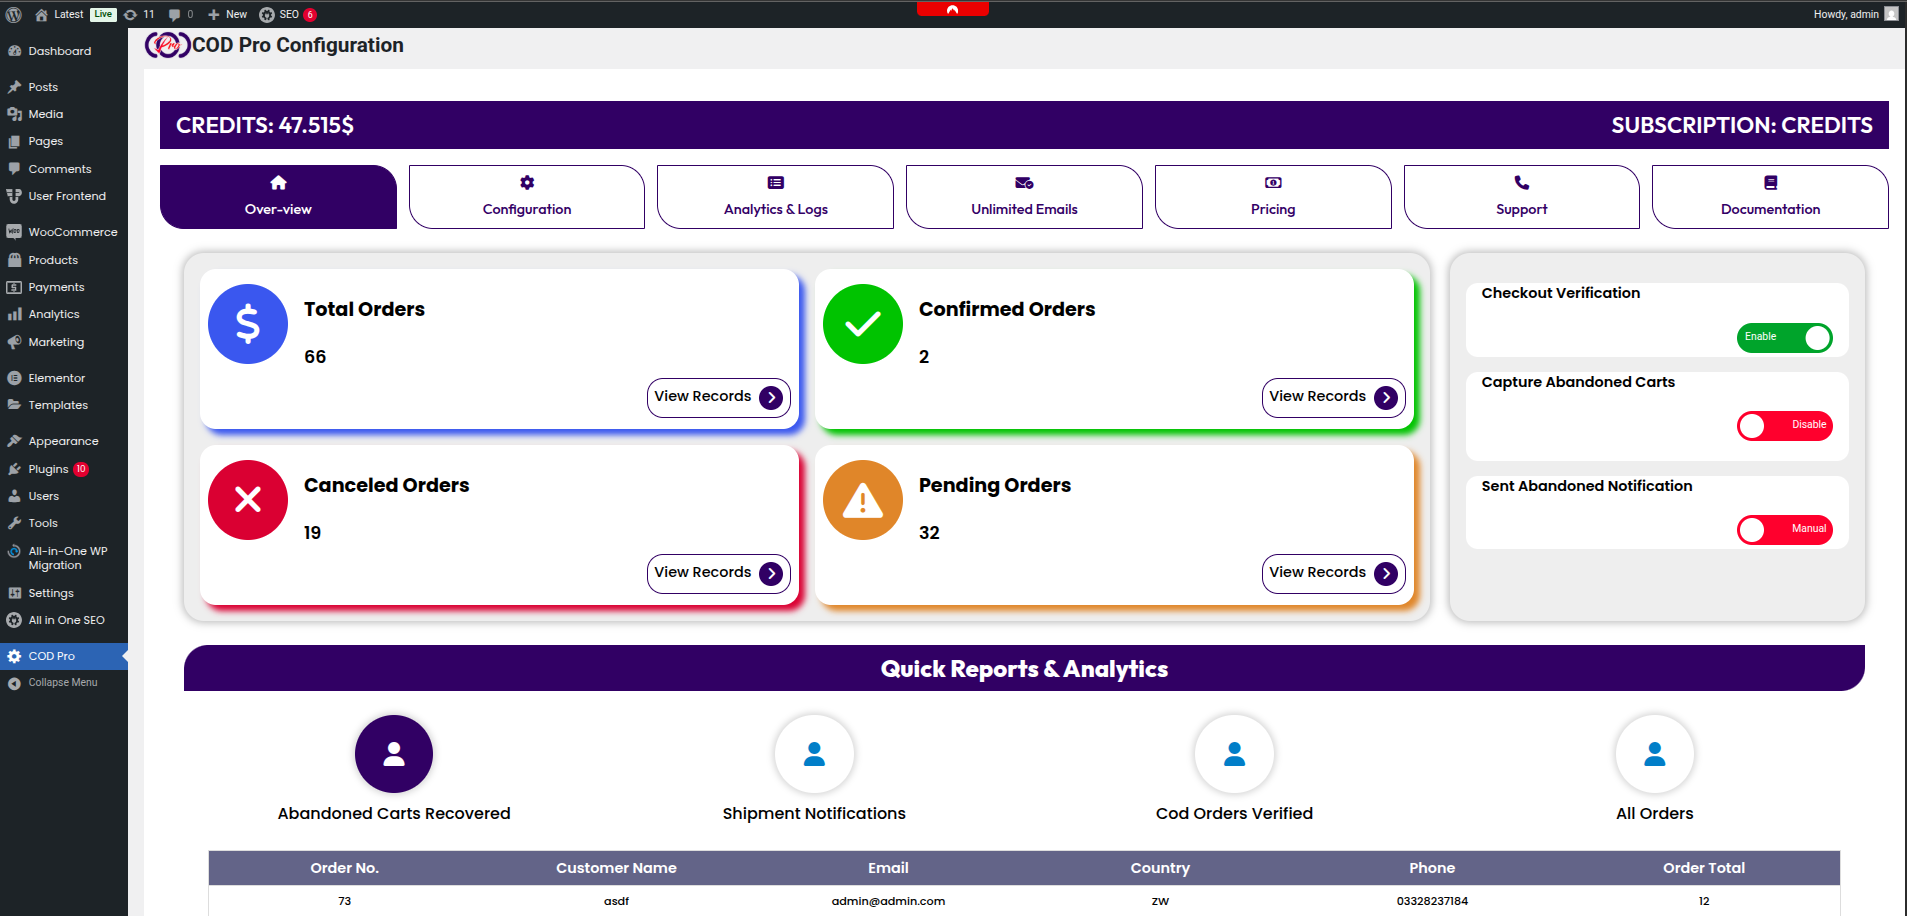The height and width of the screenshot is (916, 1907).
Task: Click the updates icon showing 11
Action: (x=130, y=14)
